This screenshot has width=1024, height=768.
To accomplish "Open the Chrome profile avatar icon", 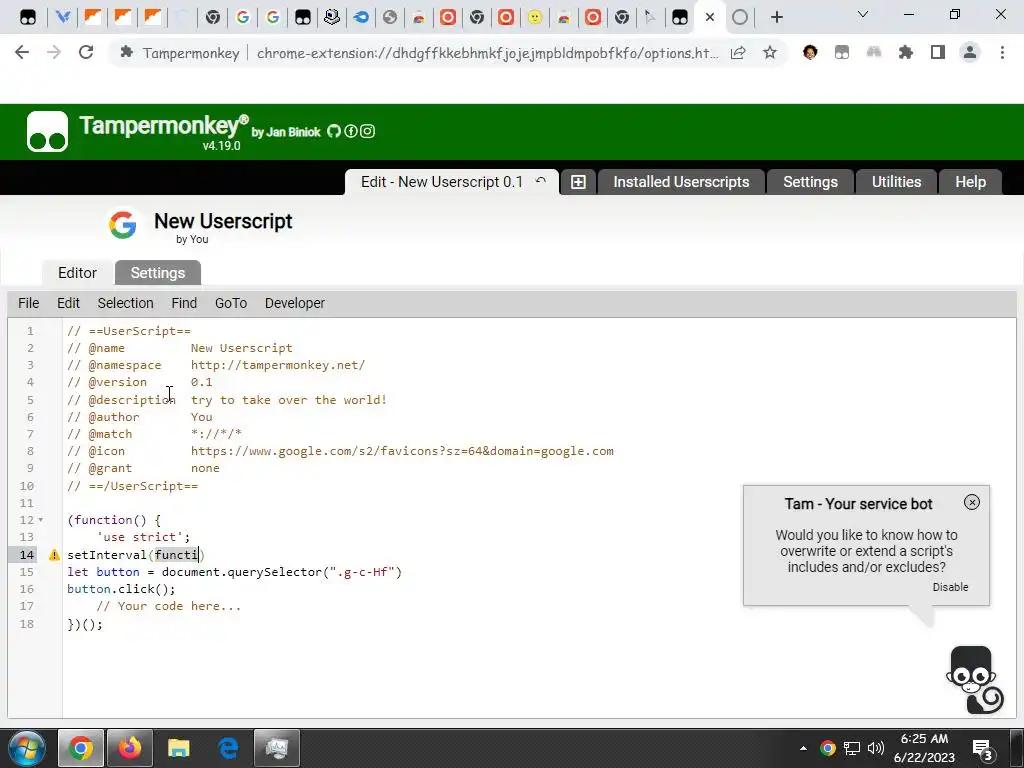I will click(970, 53).
